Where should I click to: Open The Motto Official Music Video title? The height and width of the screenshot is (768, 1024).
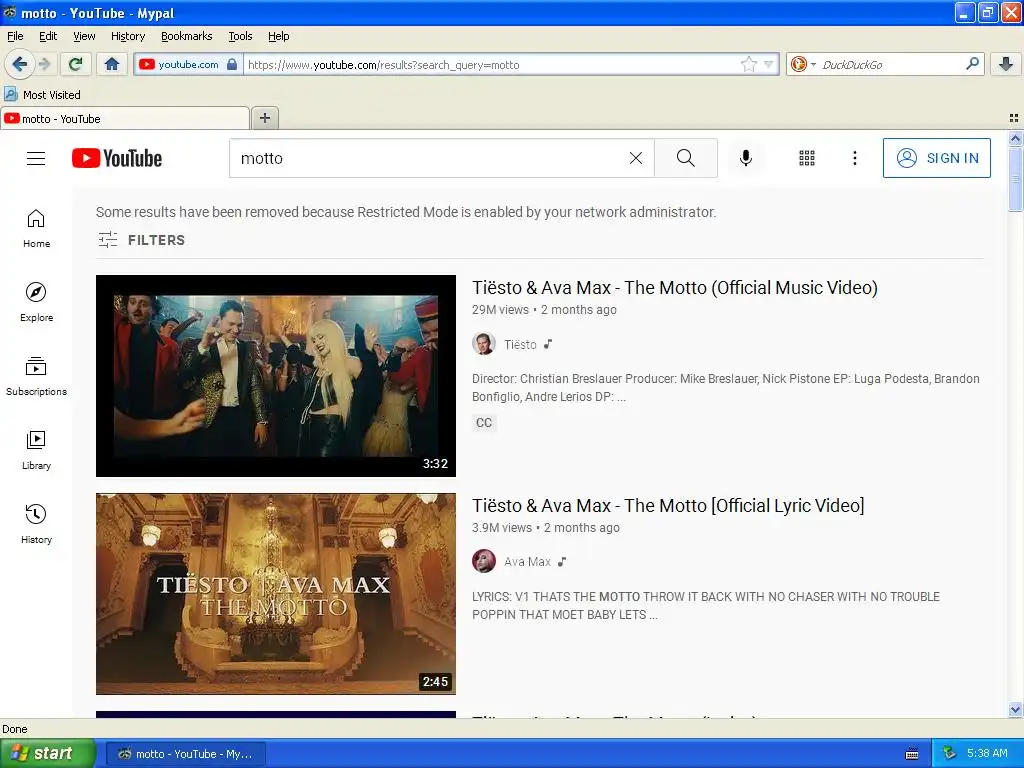pos(675,287)
